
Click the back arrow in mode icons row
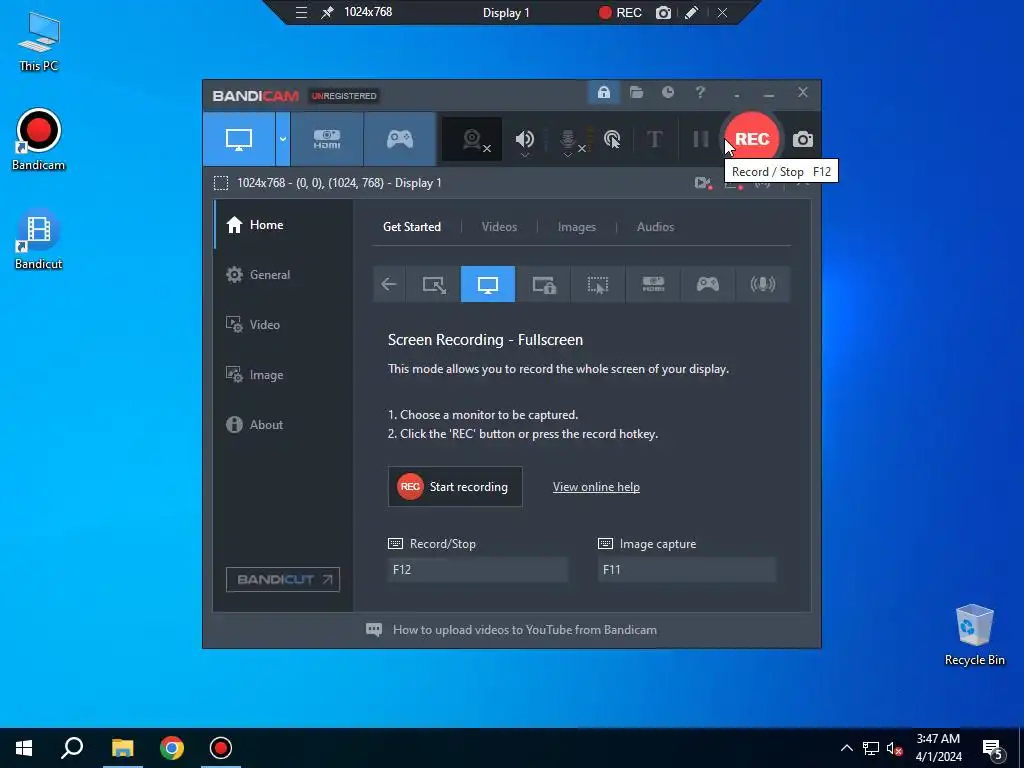(389, 284)
